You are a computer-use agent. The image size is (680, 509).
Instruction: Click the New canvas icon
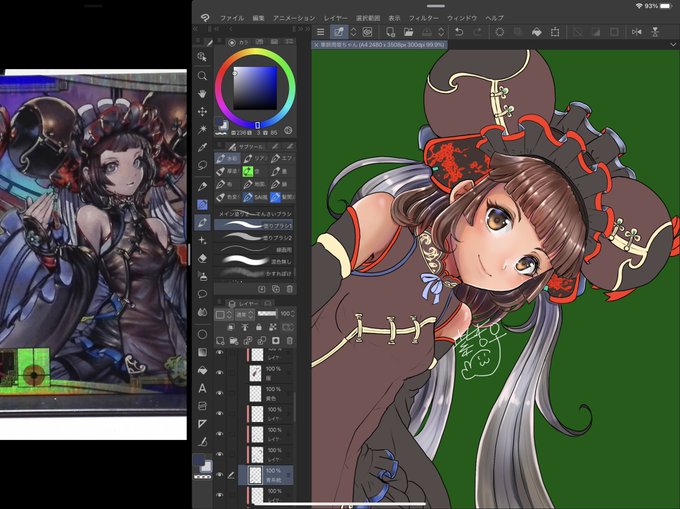tap(390, 32)
